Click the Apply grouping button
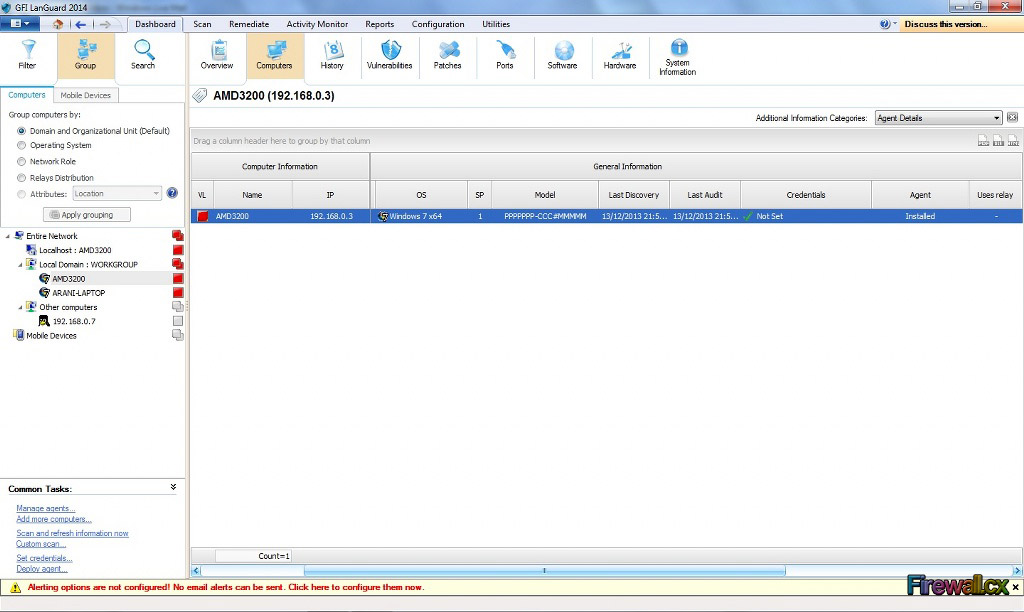Image resolution: width=1024 pixels, height=612 pixels. 87,215
